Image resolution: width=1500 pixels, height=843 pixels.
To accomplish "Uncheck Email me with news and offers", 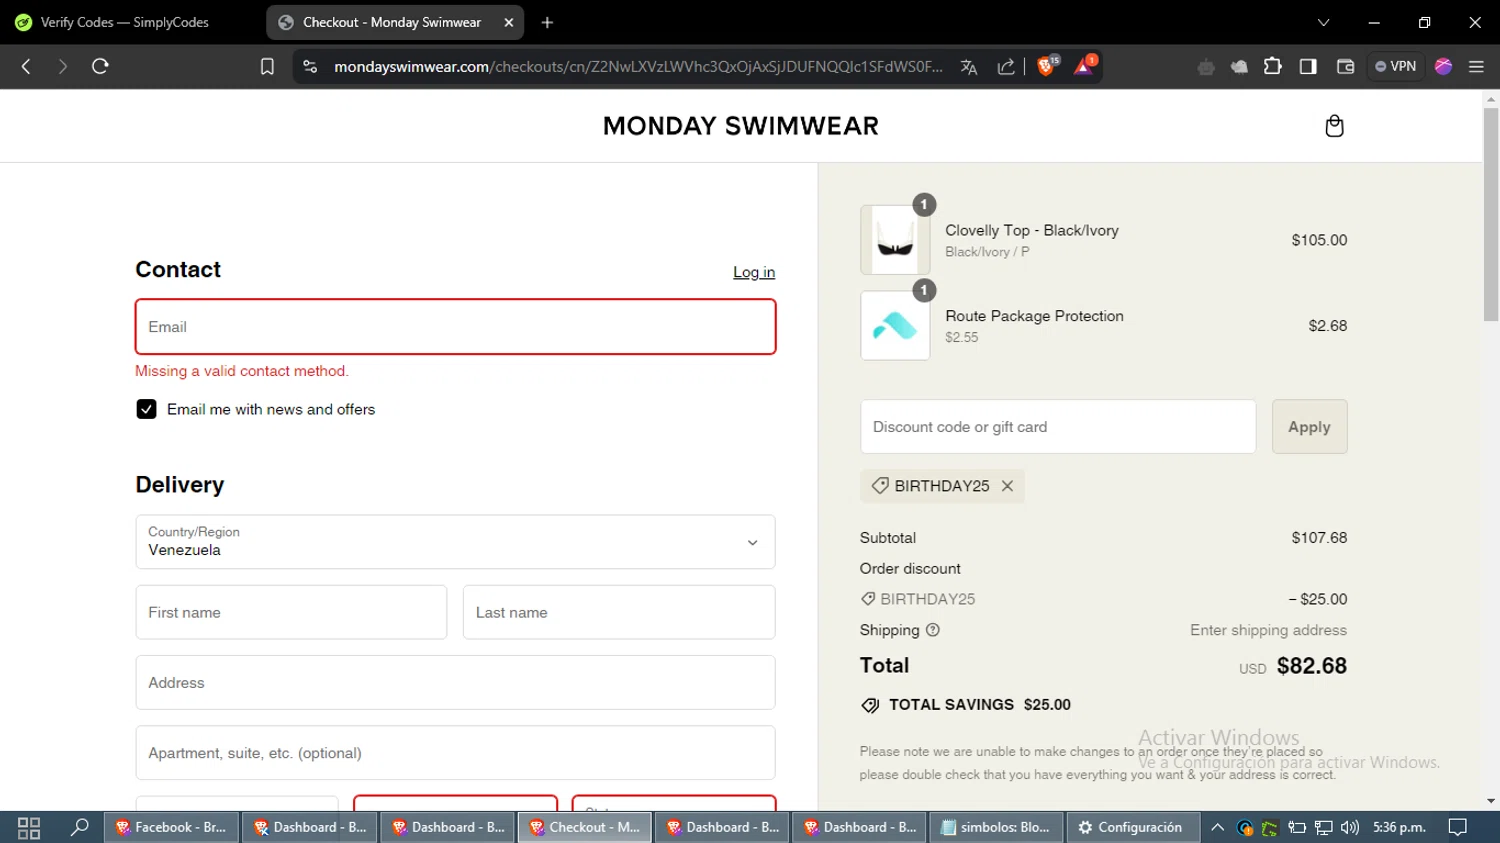I will [x=146, y=409].
